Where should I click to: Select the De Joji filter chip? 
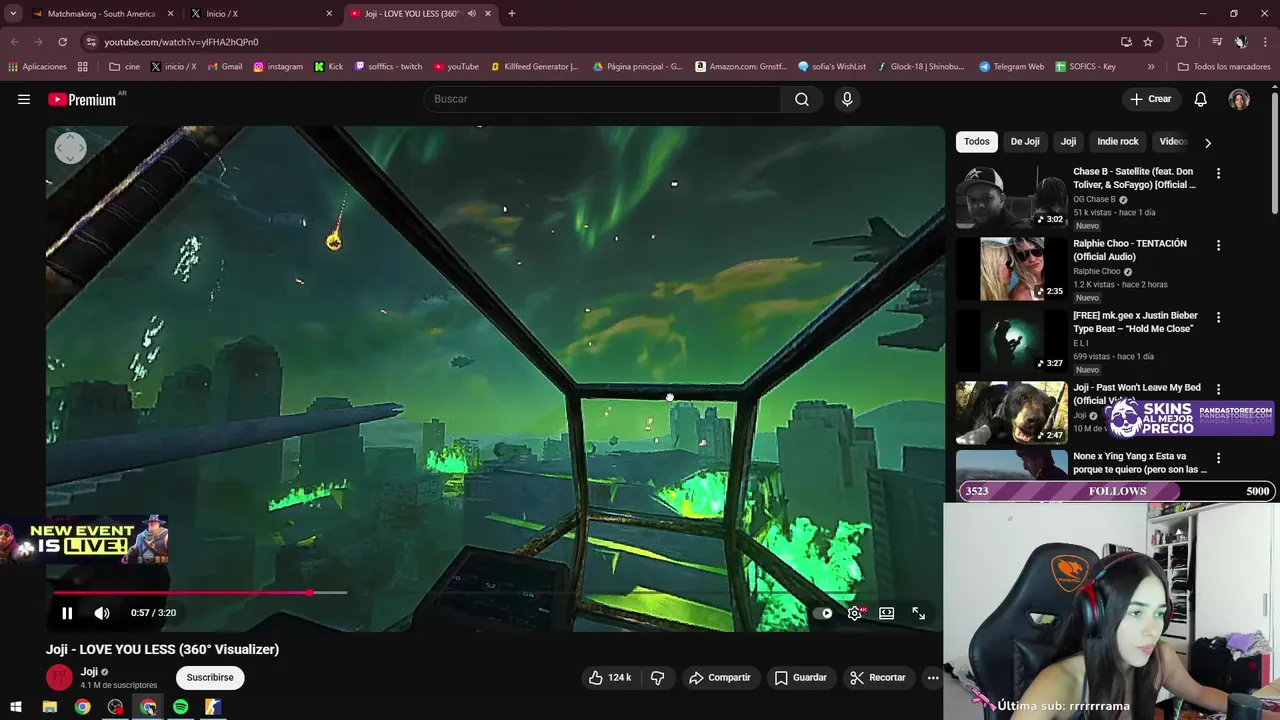pyautogui.click(x=1025, y=142)
